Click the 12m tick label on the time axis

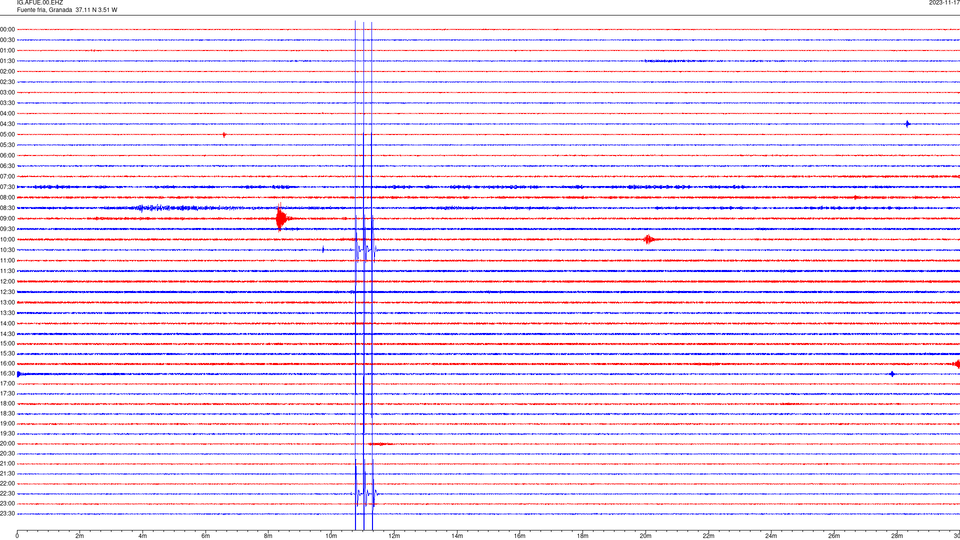click(394, 536)
